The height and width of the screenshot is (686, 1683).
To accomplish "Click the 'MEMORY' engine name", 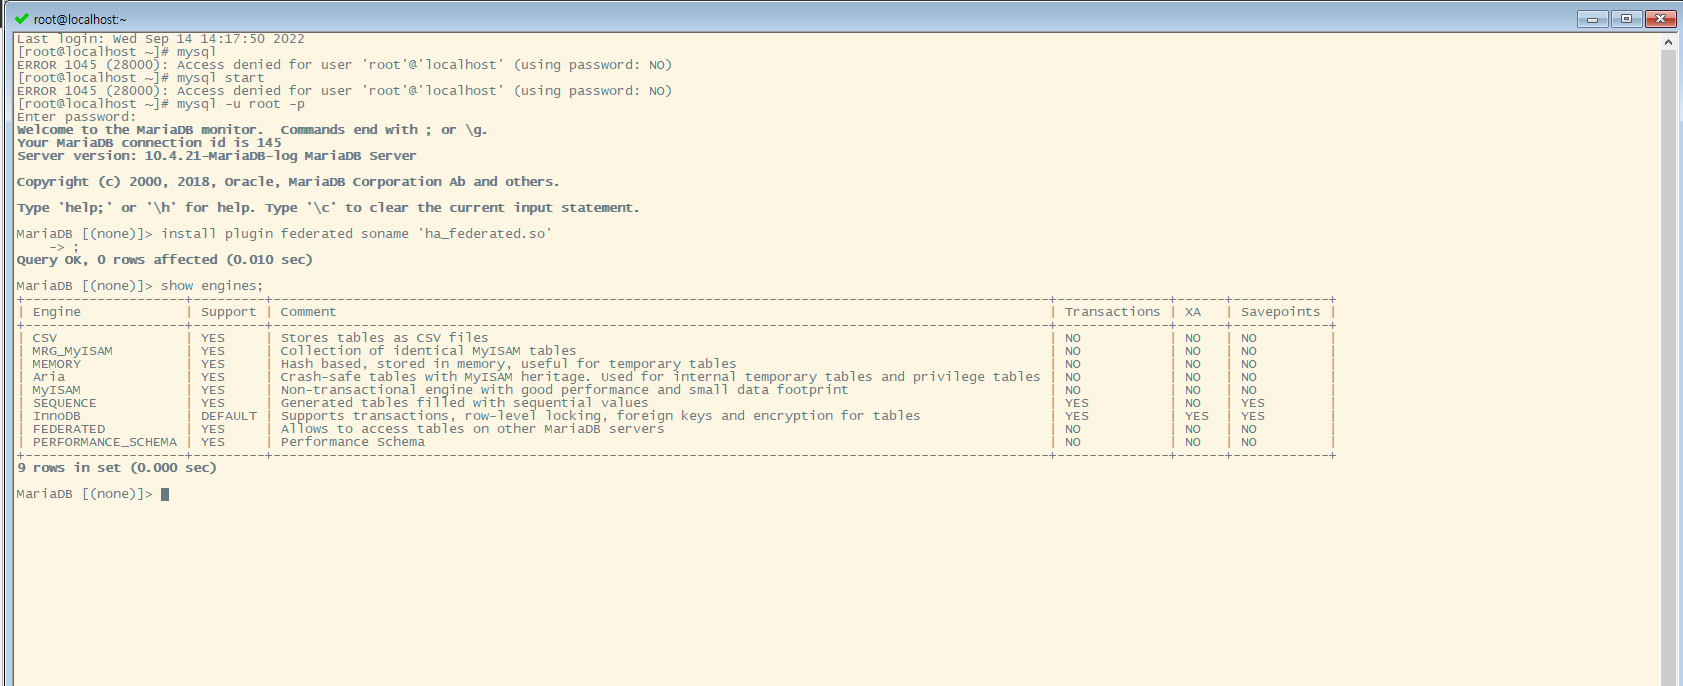I will pyautogui.click(x=57, y=364).
